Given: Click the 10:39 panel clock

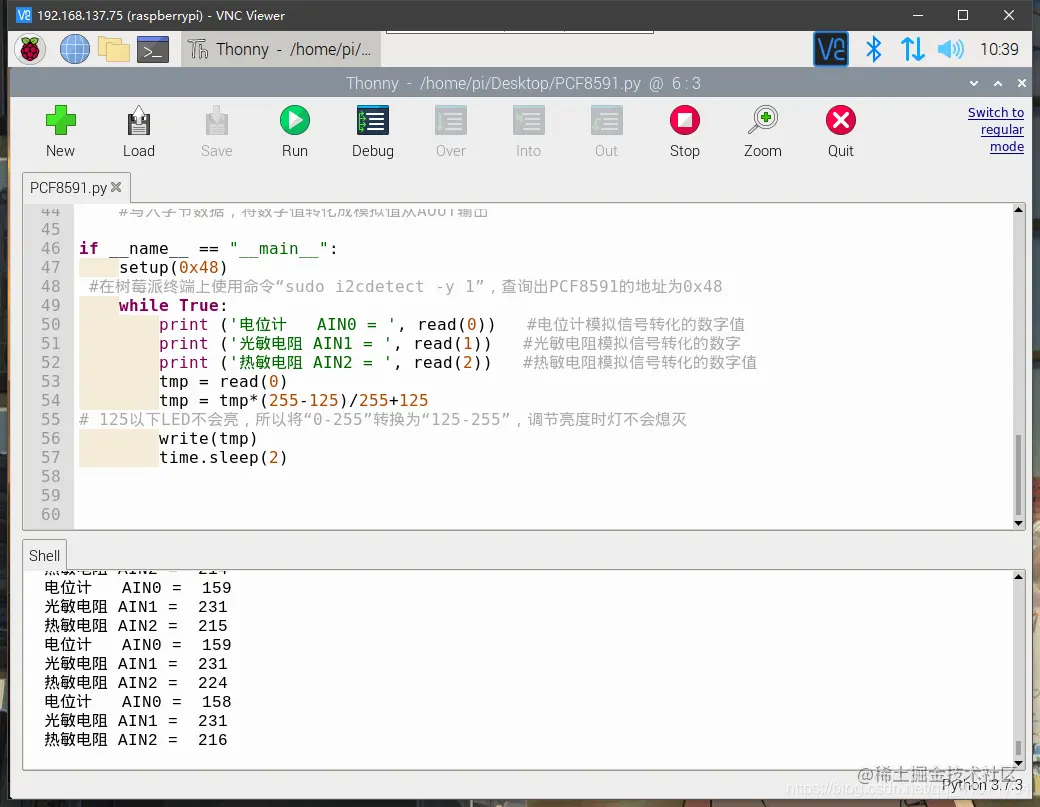Looking at the screenshot, I should pos(999,49).
